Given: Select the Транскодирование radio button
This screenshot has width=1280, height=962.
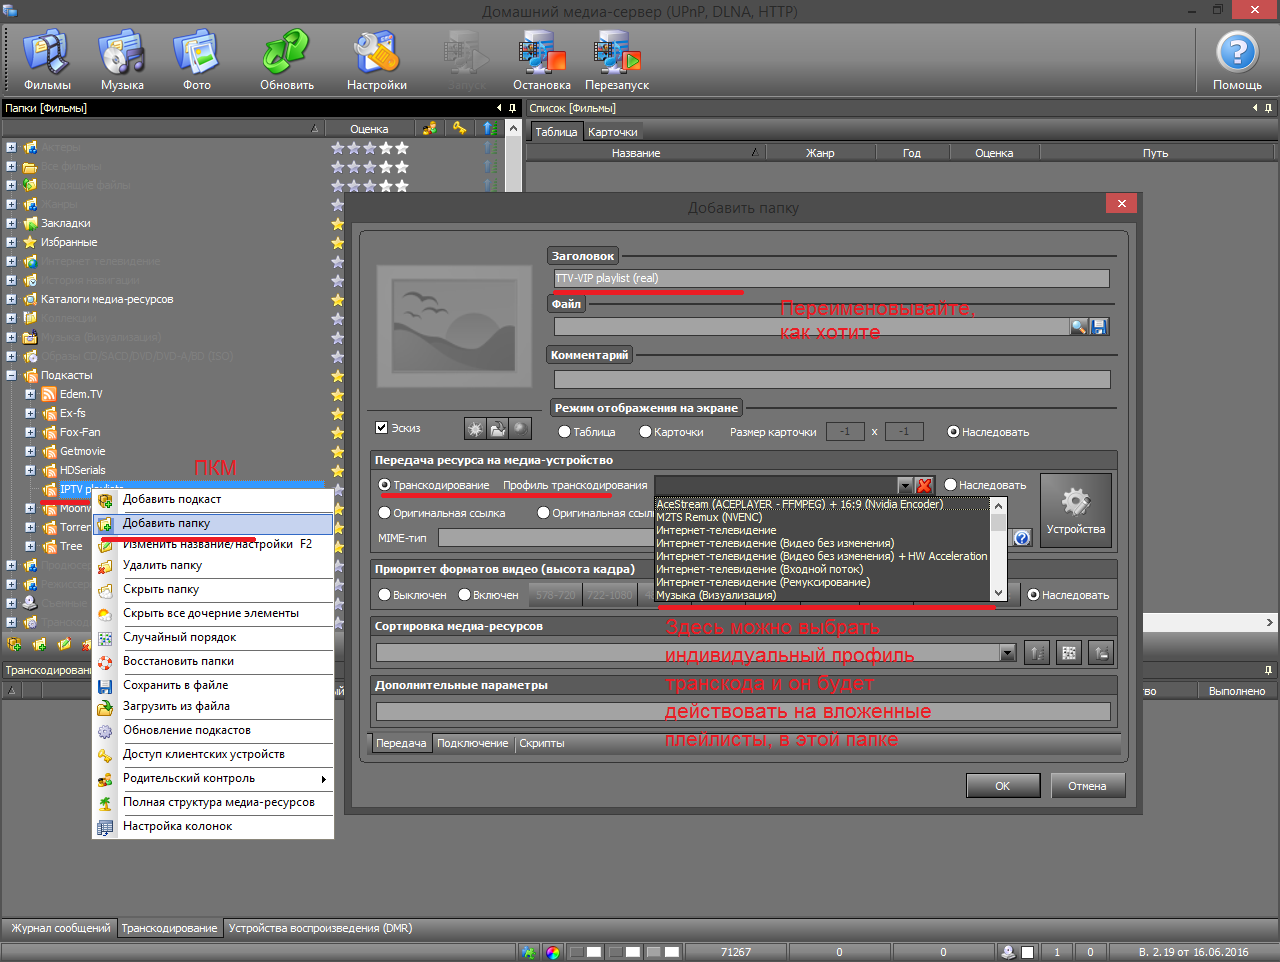Looking at the screenshot, I should click(x=385, y=485).
